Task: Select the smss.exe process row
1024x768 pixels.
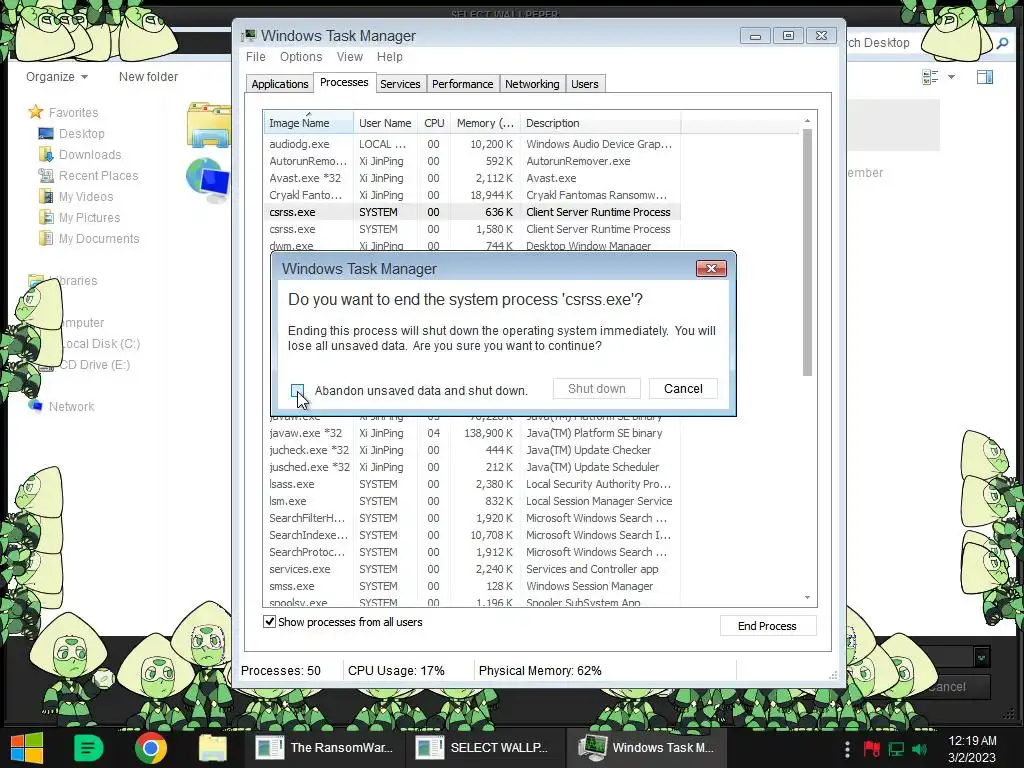Action: (472, 586)
